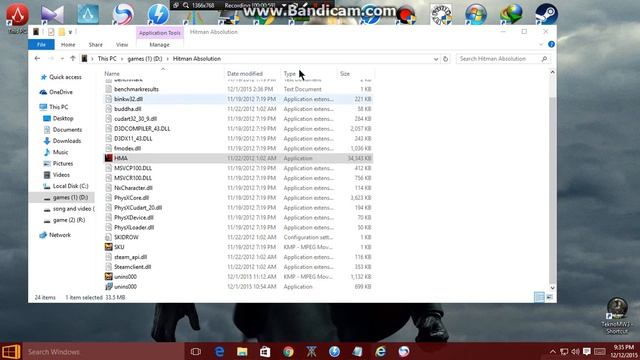Open Internet Explorer from taskbar
Image resolution: width=640 pixels, height=360 pixels.
pyautogui.click(x=381, y=351)
